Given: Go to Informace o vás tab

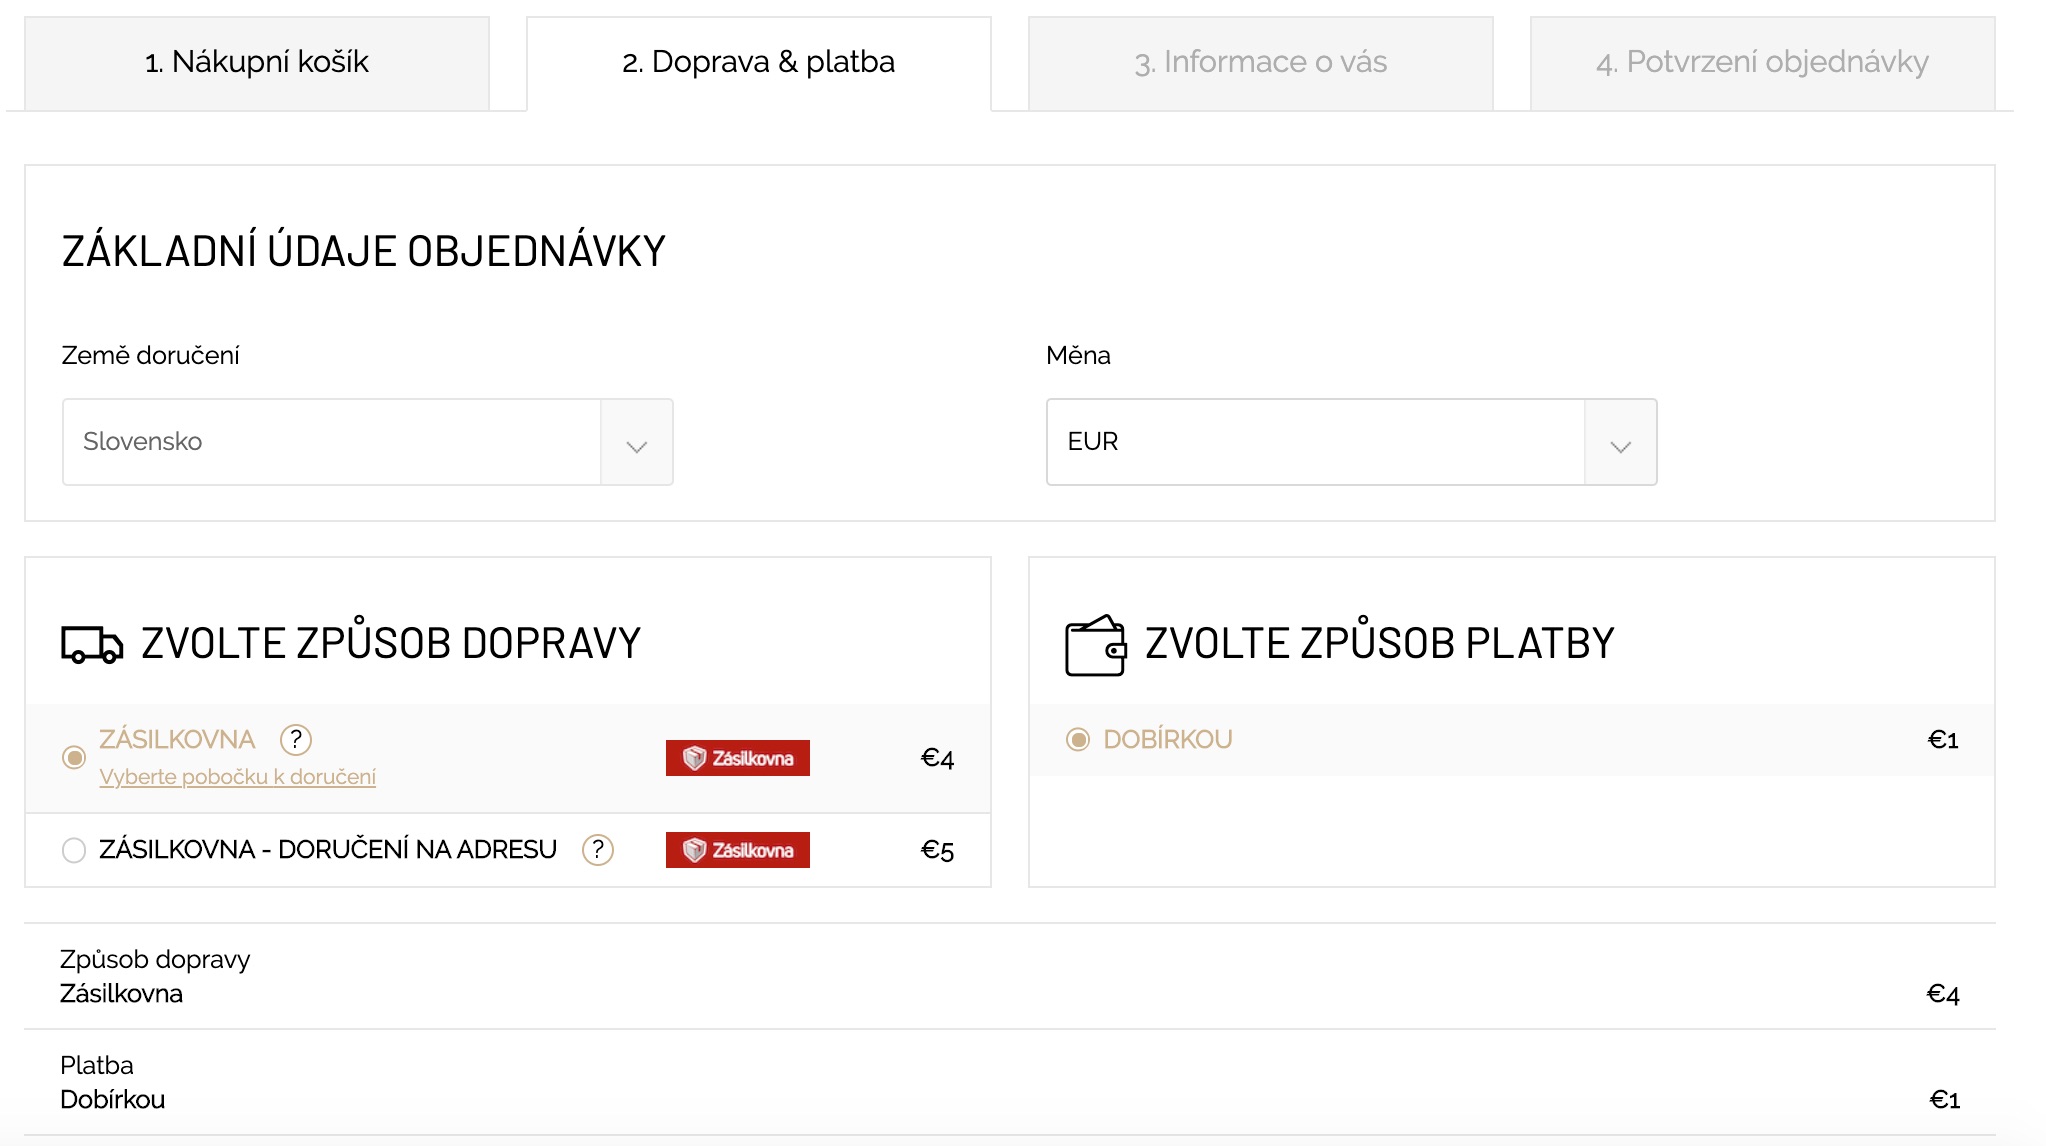Looking at the screenshot, I should pos(1261,63).
